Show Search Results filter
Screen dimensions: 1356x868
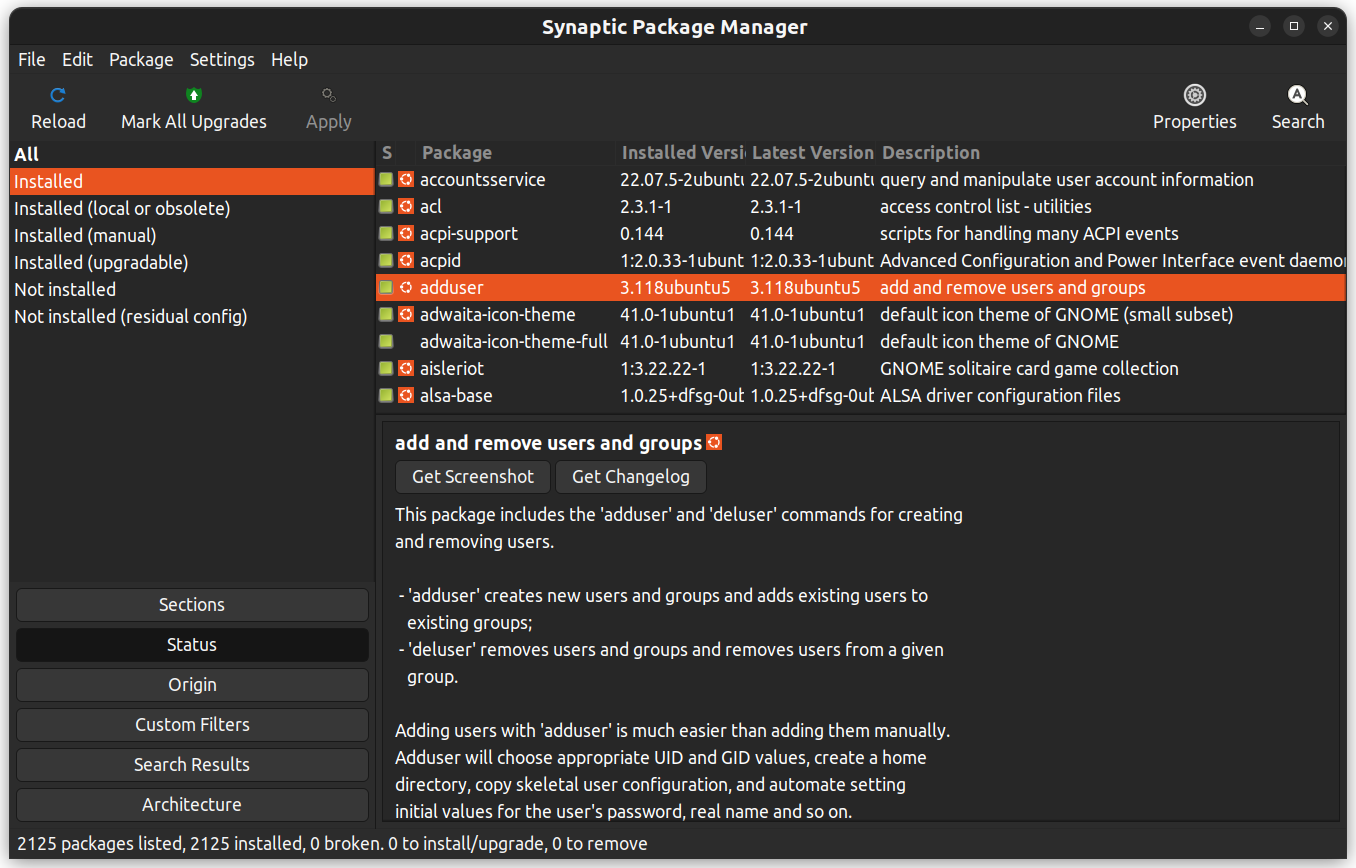click(192, 765)
